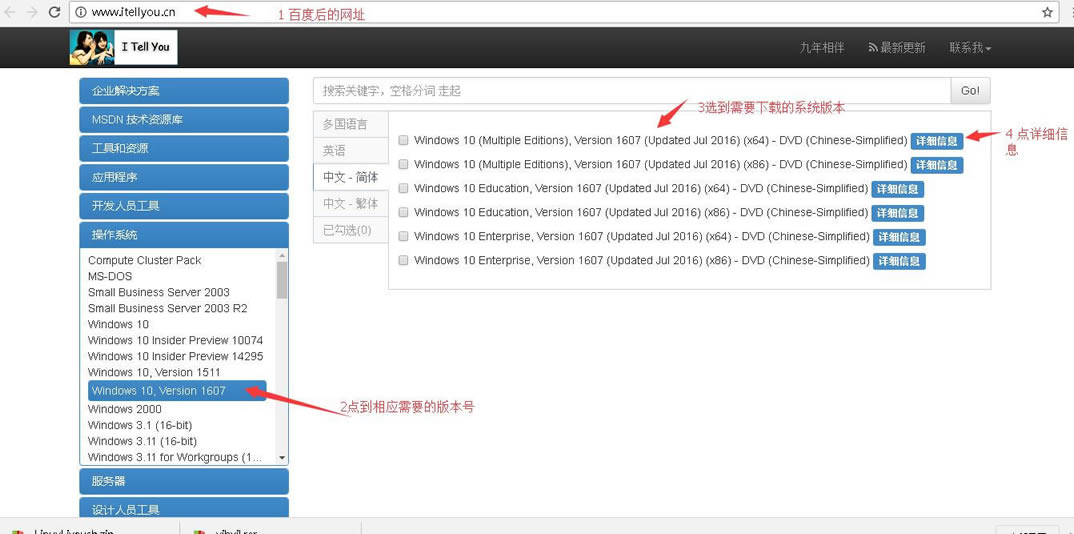Switch to the 多国语言 tab

click(351, 124)
